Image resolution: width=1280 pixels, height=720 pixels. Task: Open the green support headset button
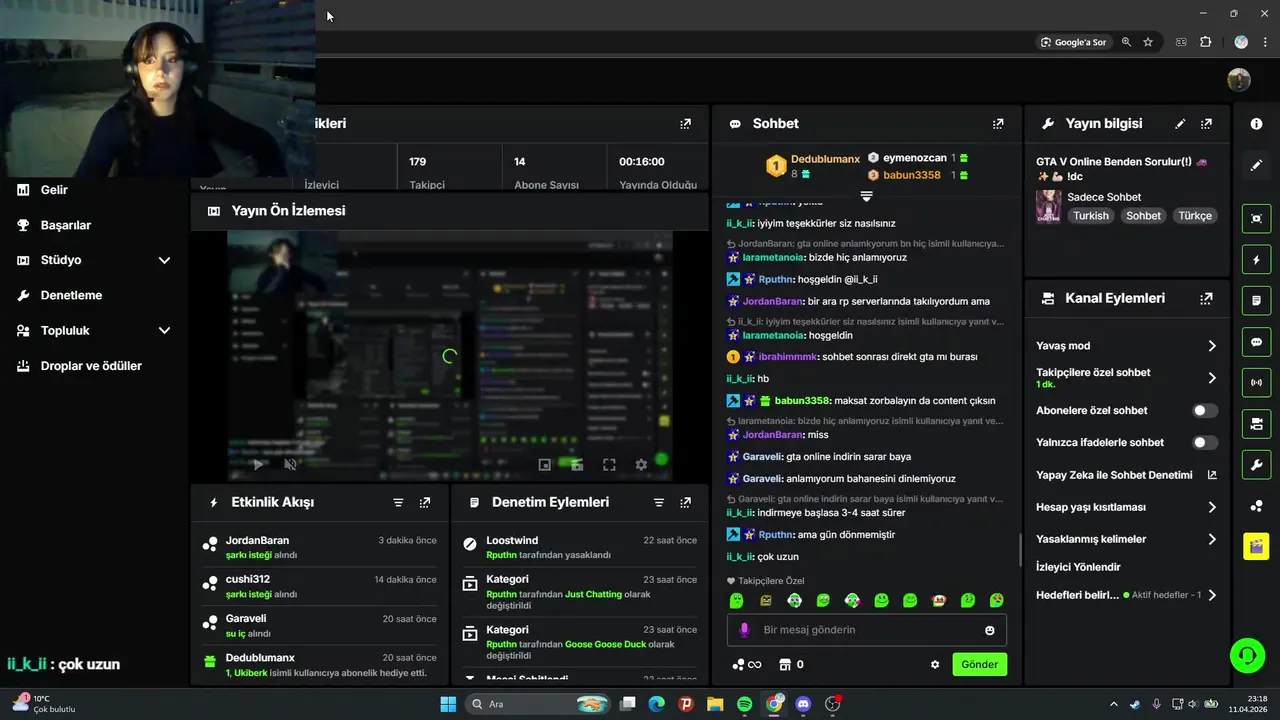(x=1247, y=656)
